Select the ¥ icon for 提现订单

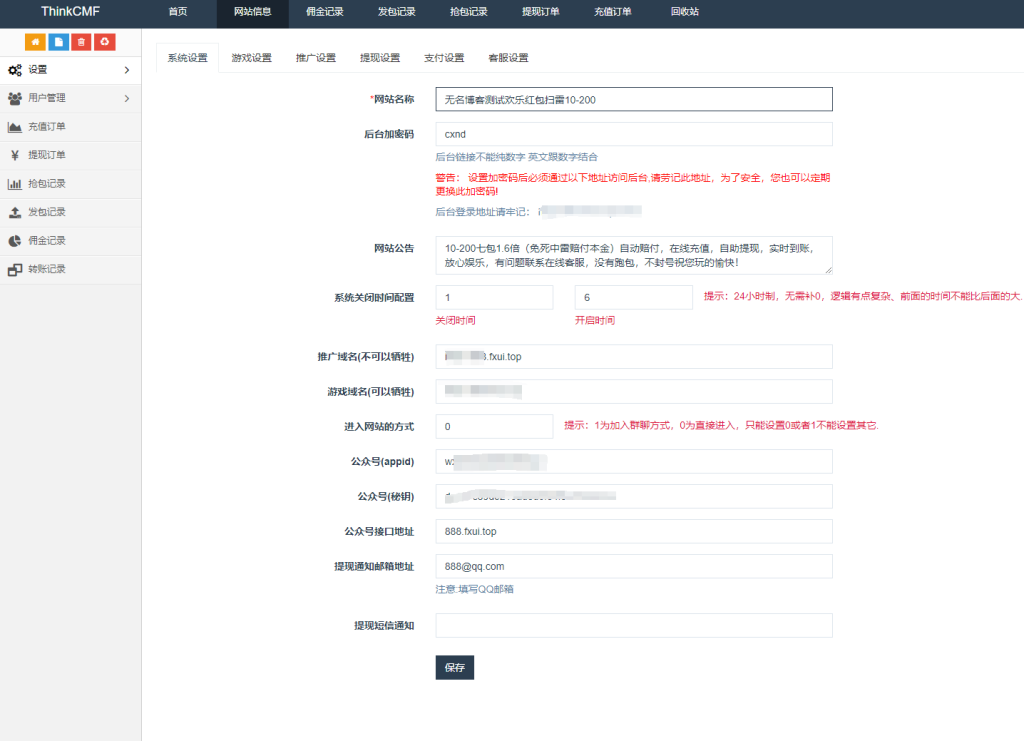tap(14, 155)
